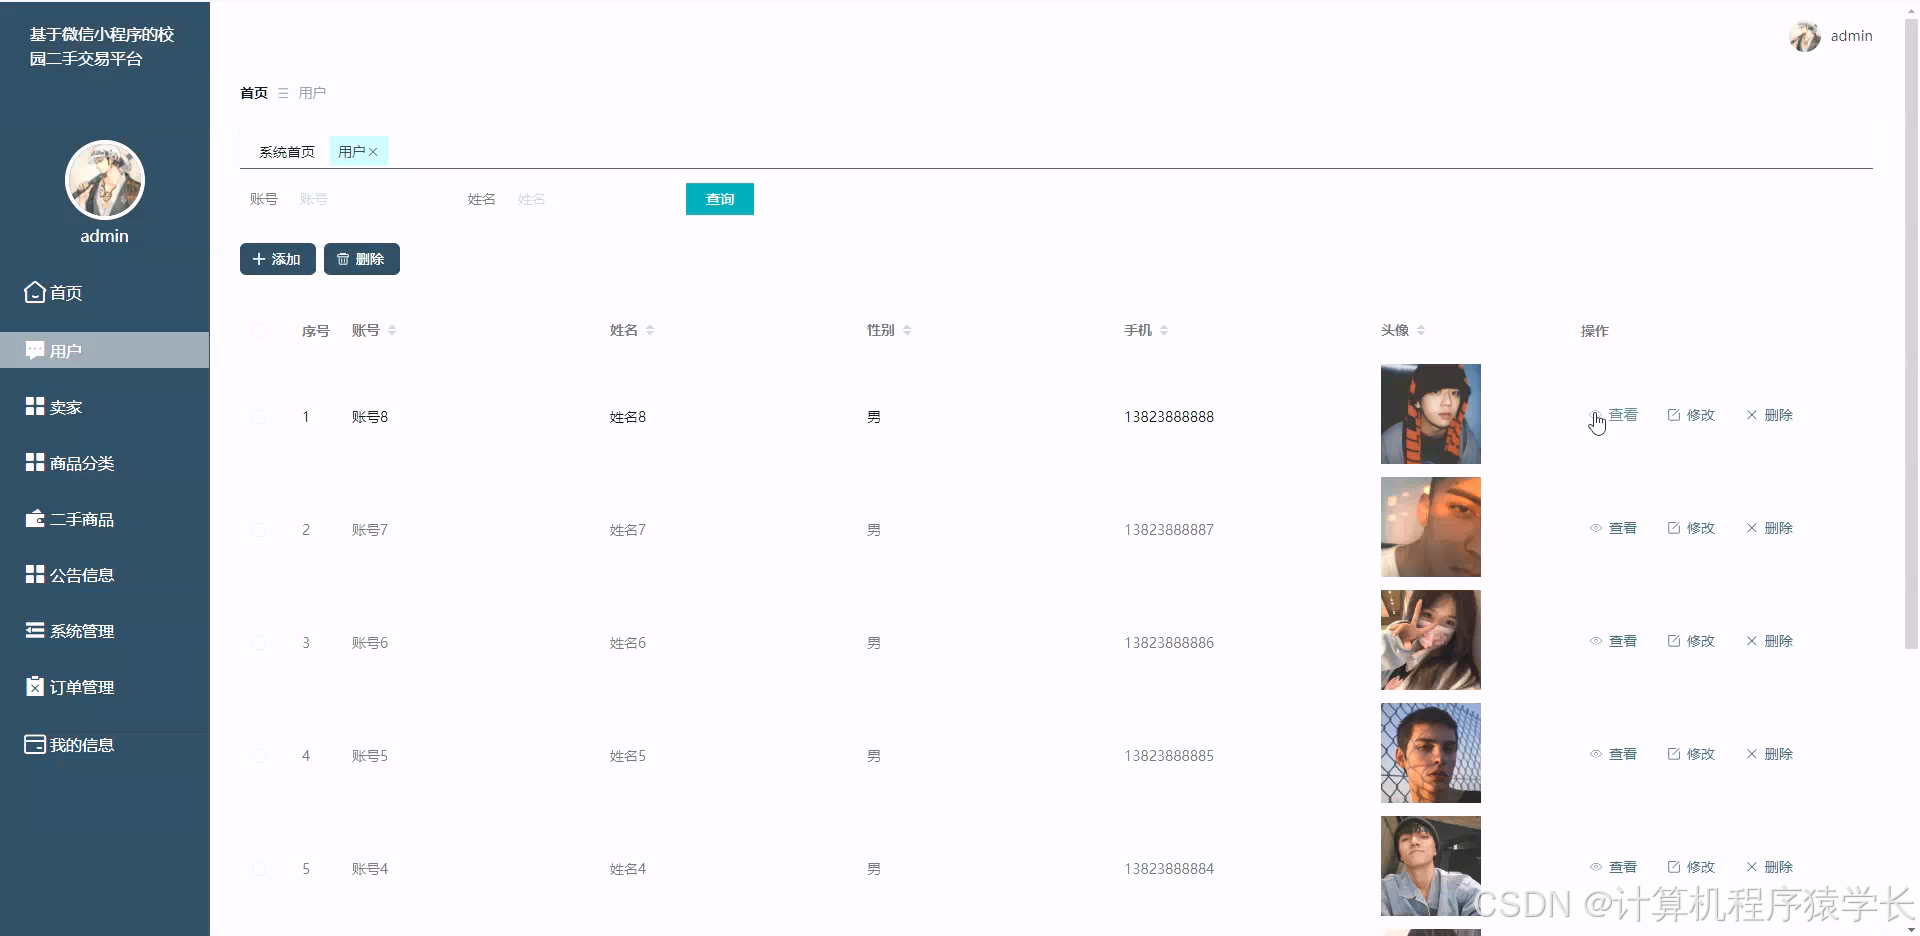1920x936 pixels.
Task: Click 修改 for user 账号7
Action: pyautogui.click(x=1691, y=528)
